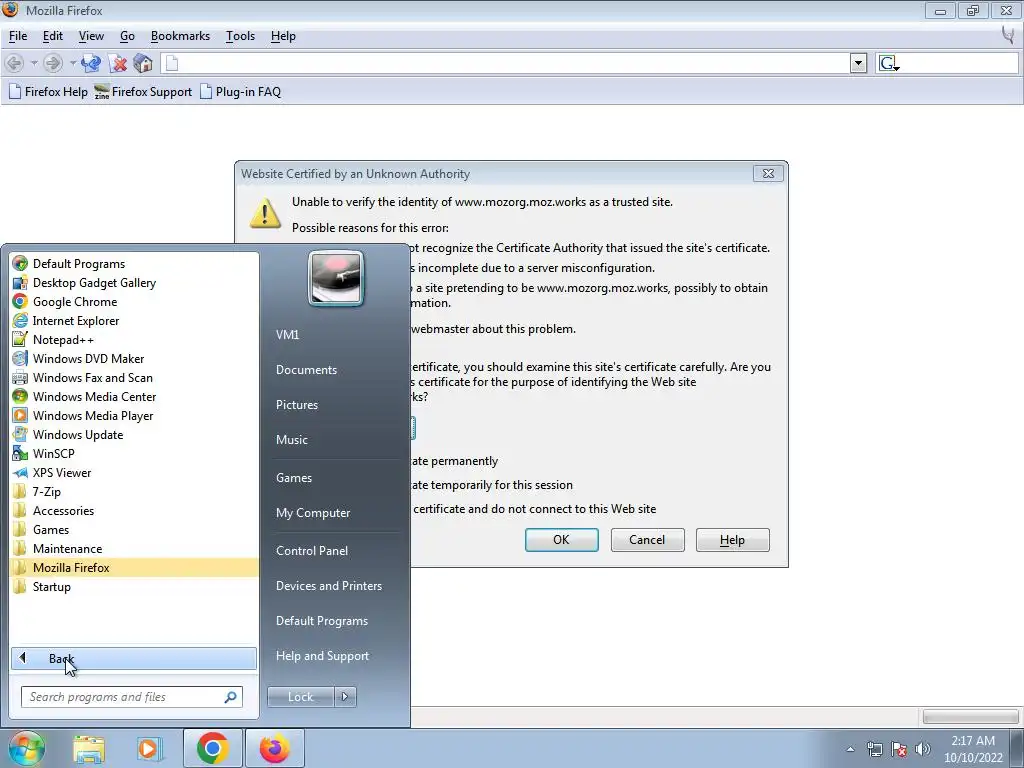Open the Help menu in menu bar

283,36
